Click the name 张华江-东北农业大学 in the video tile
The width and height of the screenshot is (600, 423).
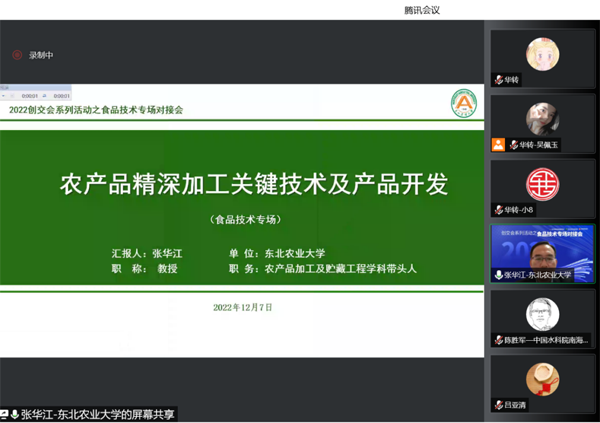[x=538, y=275]
